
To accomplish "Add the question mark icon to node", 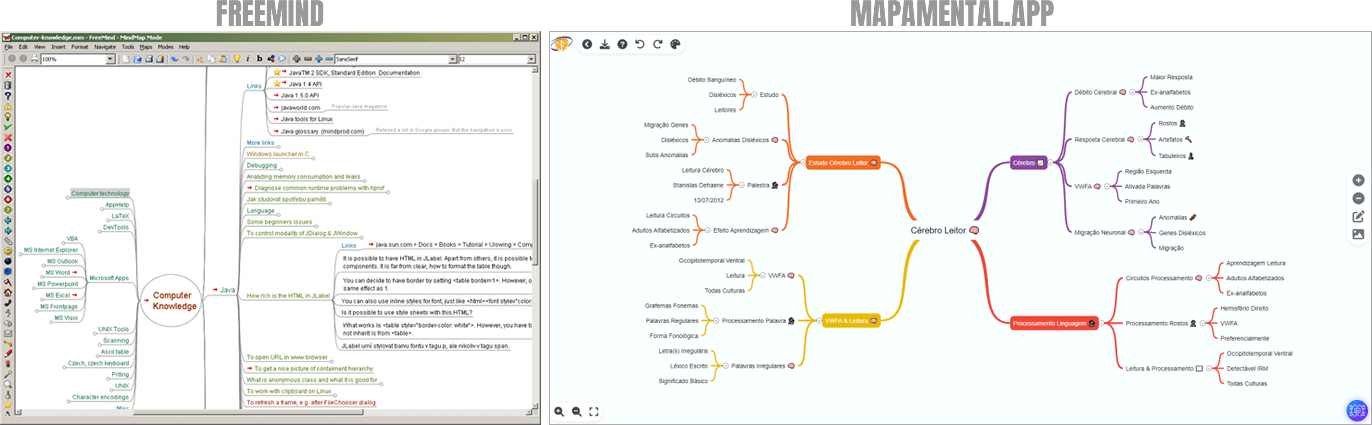I will [x=8, y=95].
